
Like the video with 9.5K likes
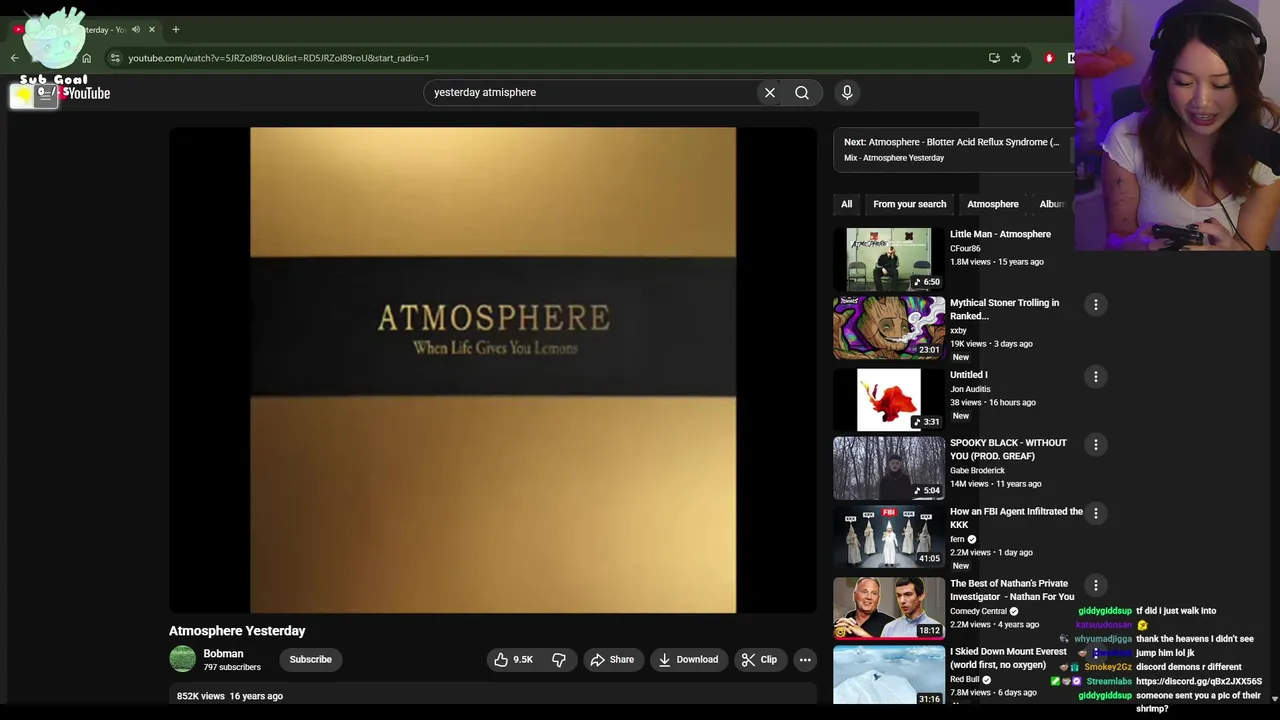[514, 659]
